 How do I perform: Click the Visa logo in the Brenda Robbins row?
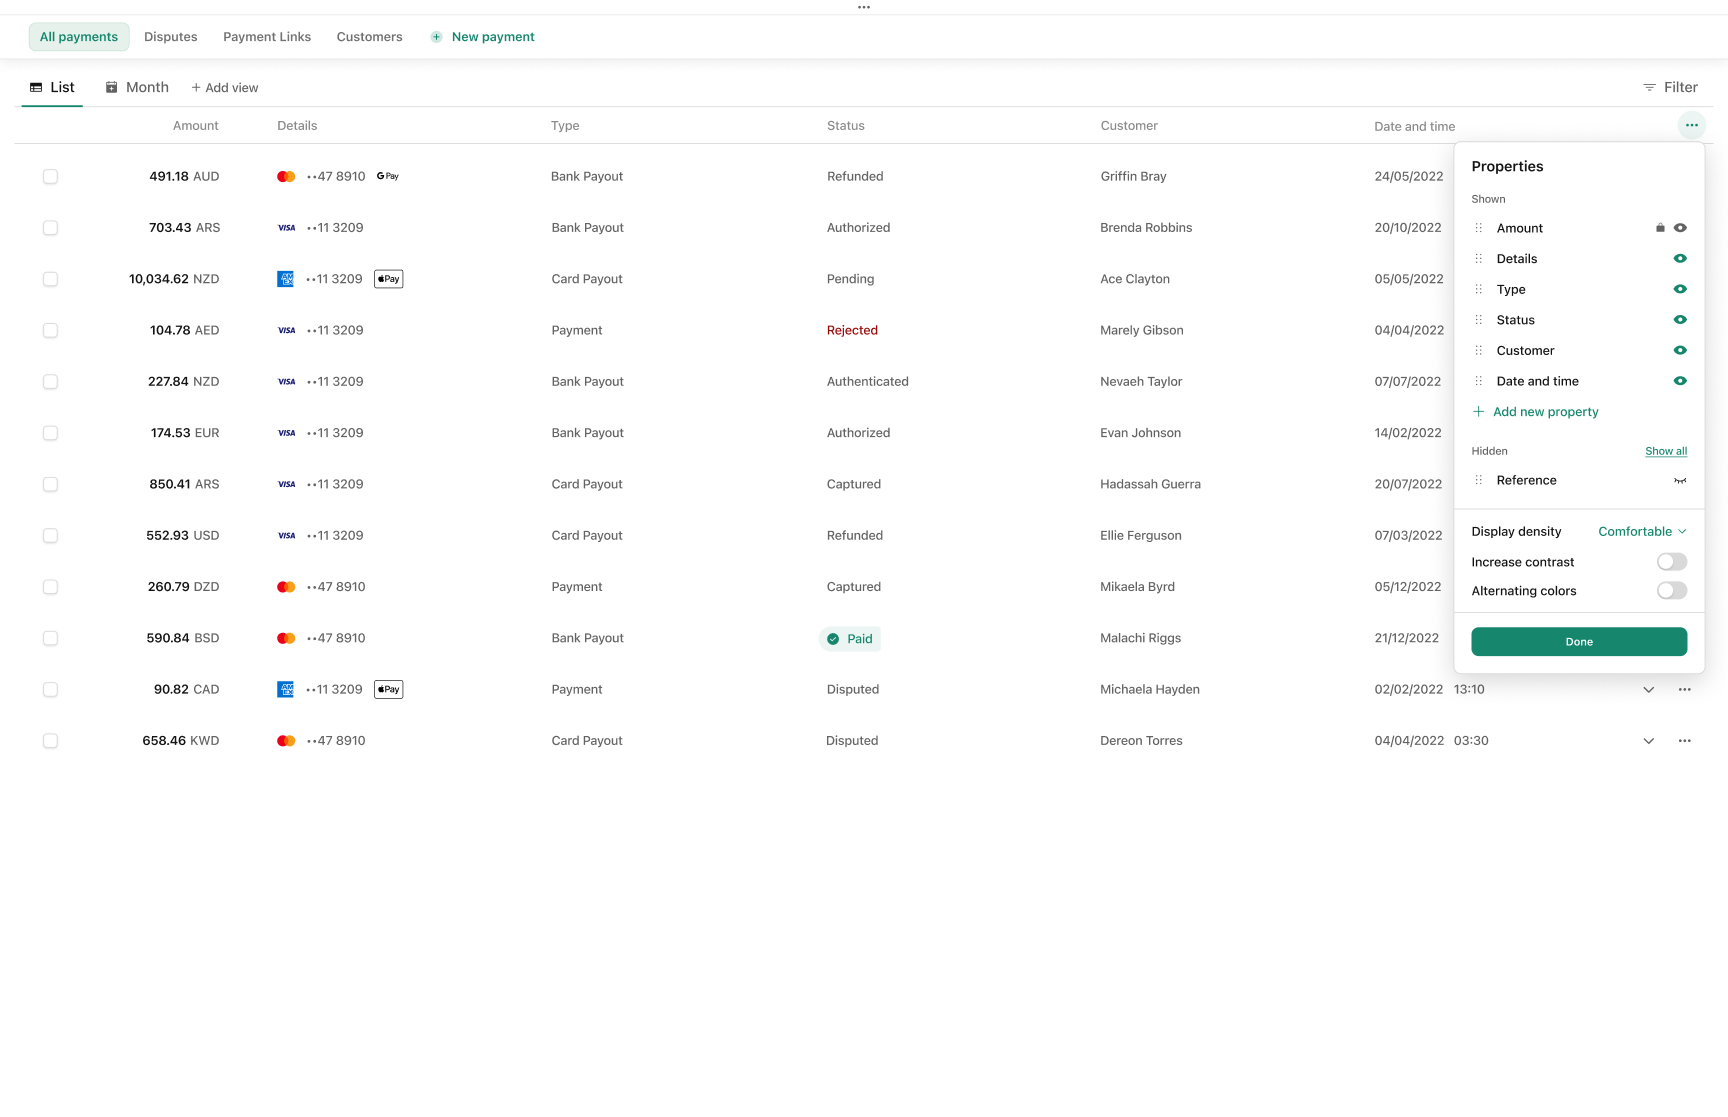tap(286, 228)
